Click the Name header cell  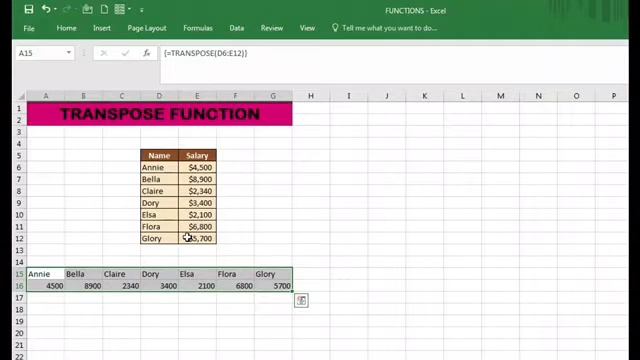tap(159, 156)
